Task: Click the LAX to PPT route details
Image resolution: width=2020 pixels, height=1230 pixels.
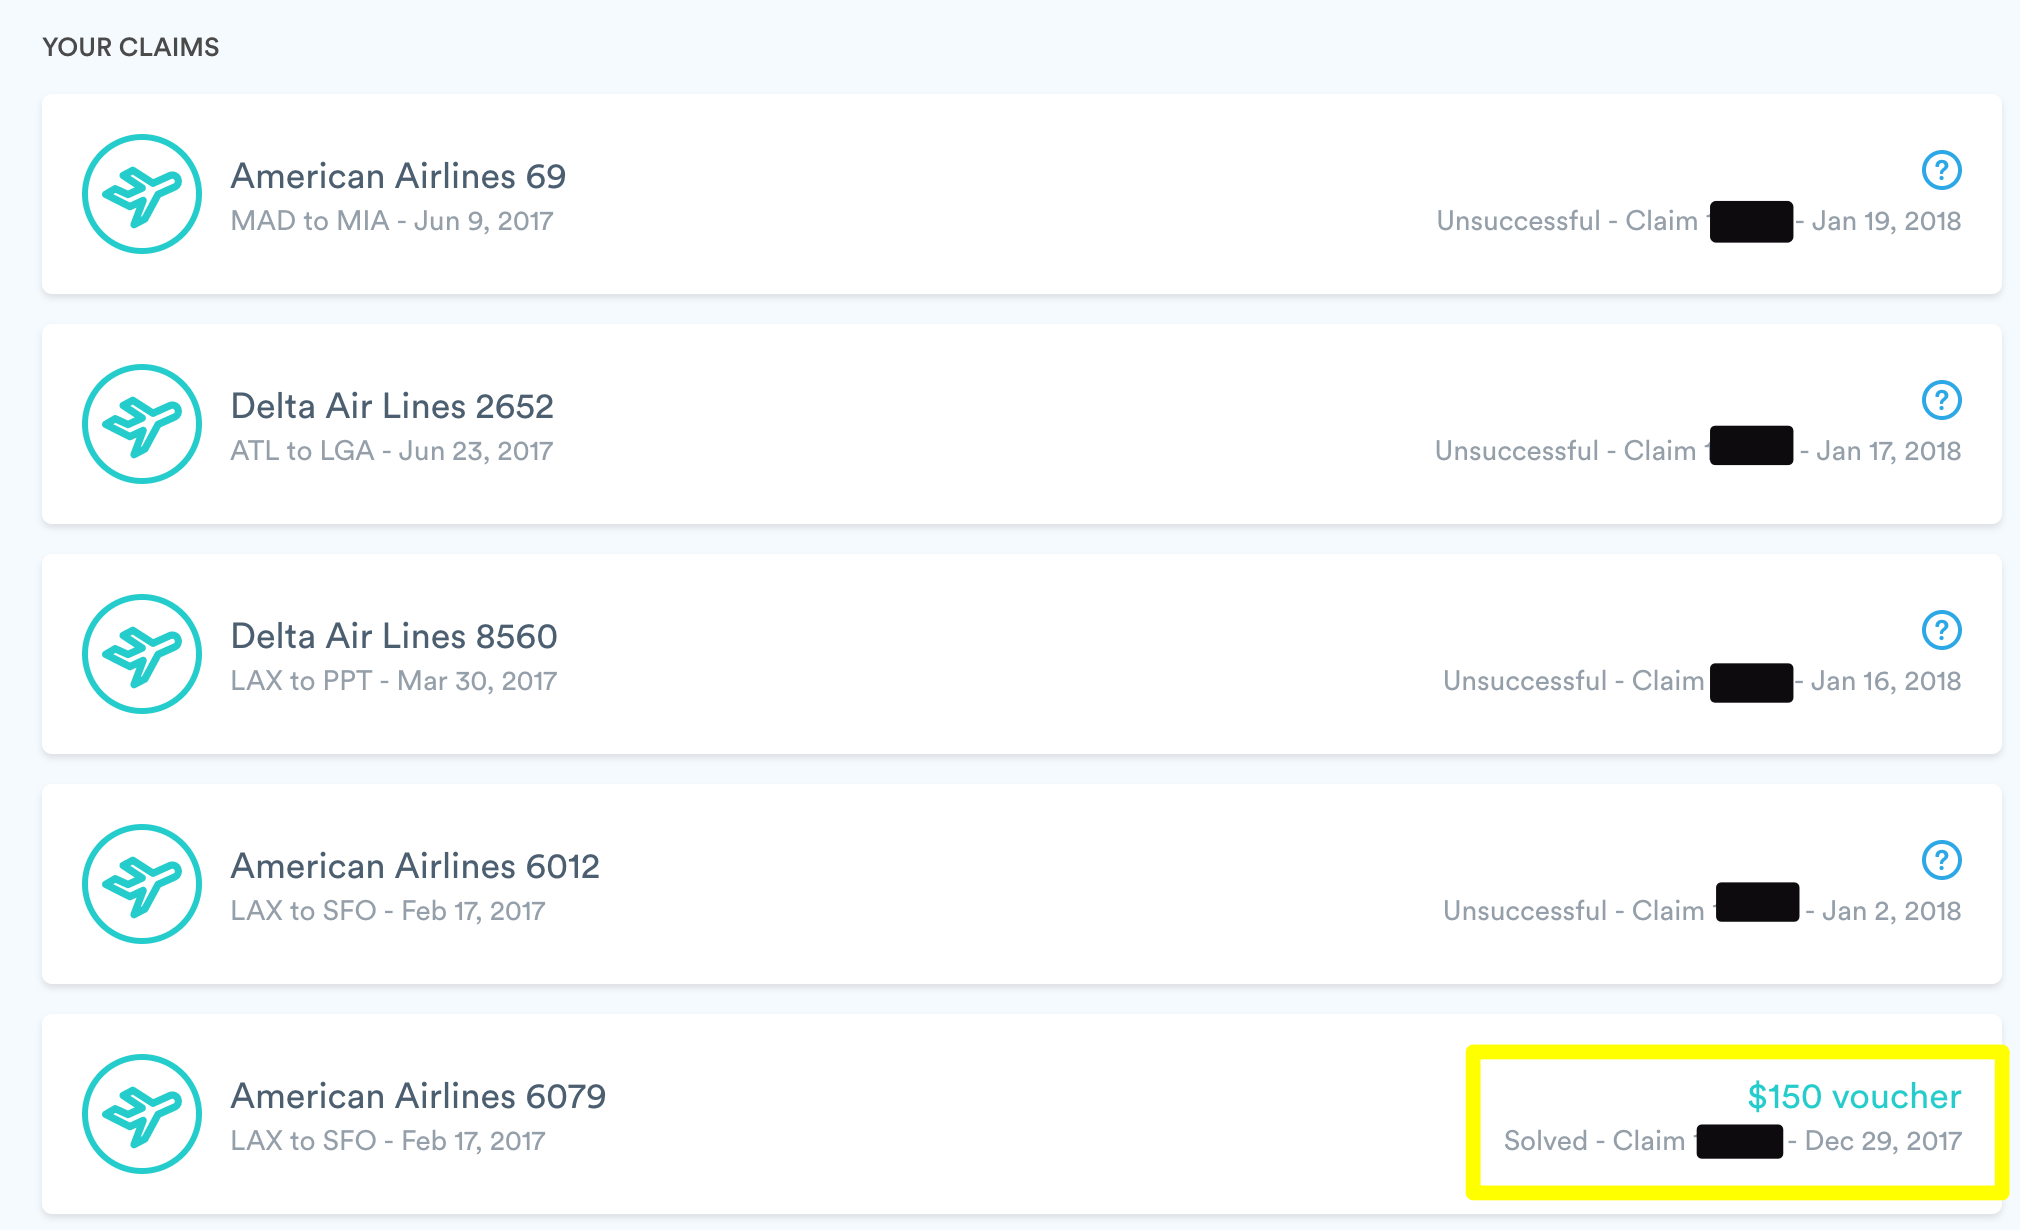Action: 394,681
